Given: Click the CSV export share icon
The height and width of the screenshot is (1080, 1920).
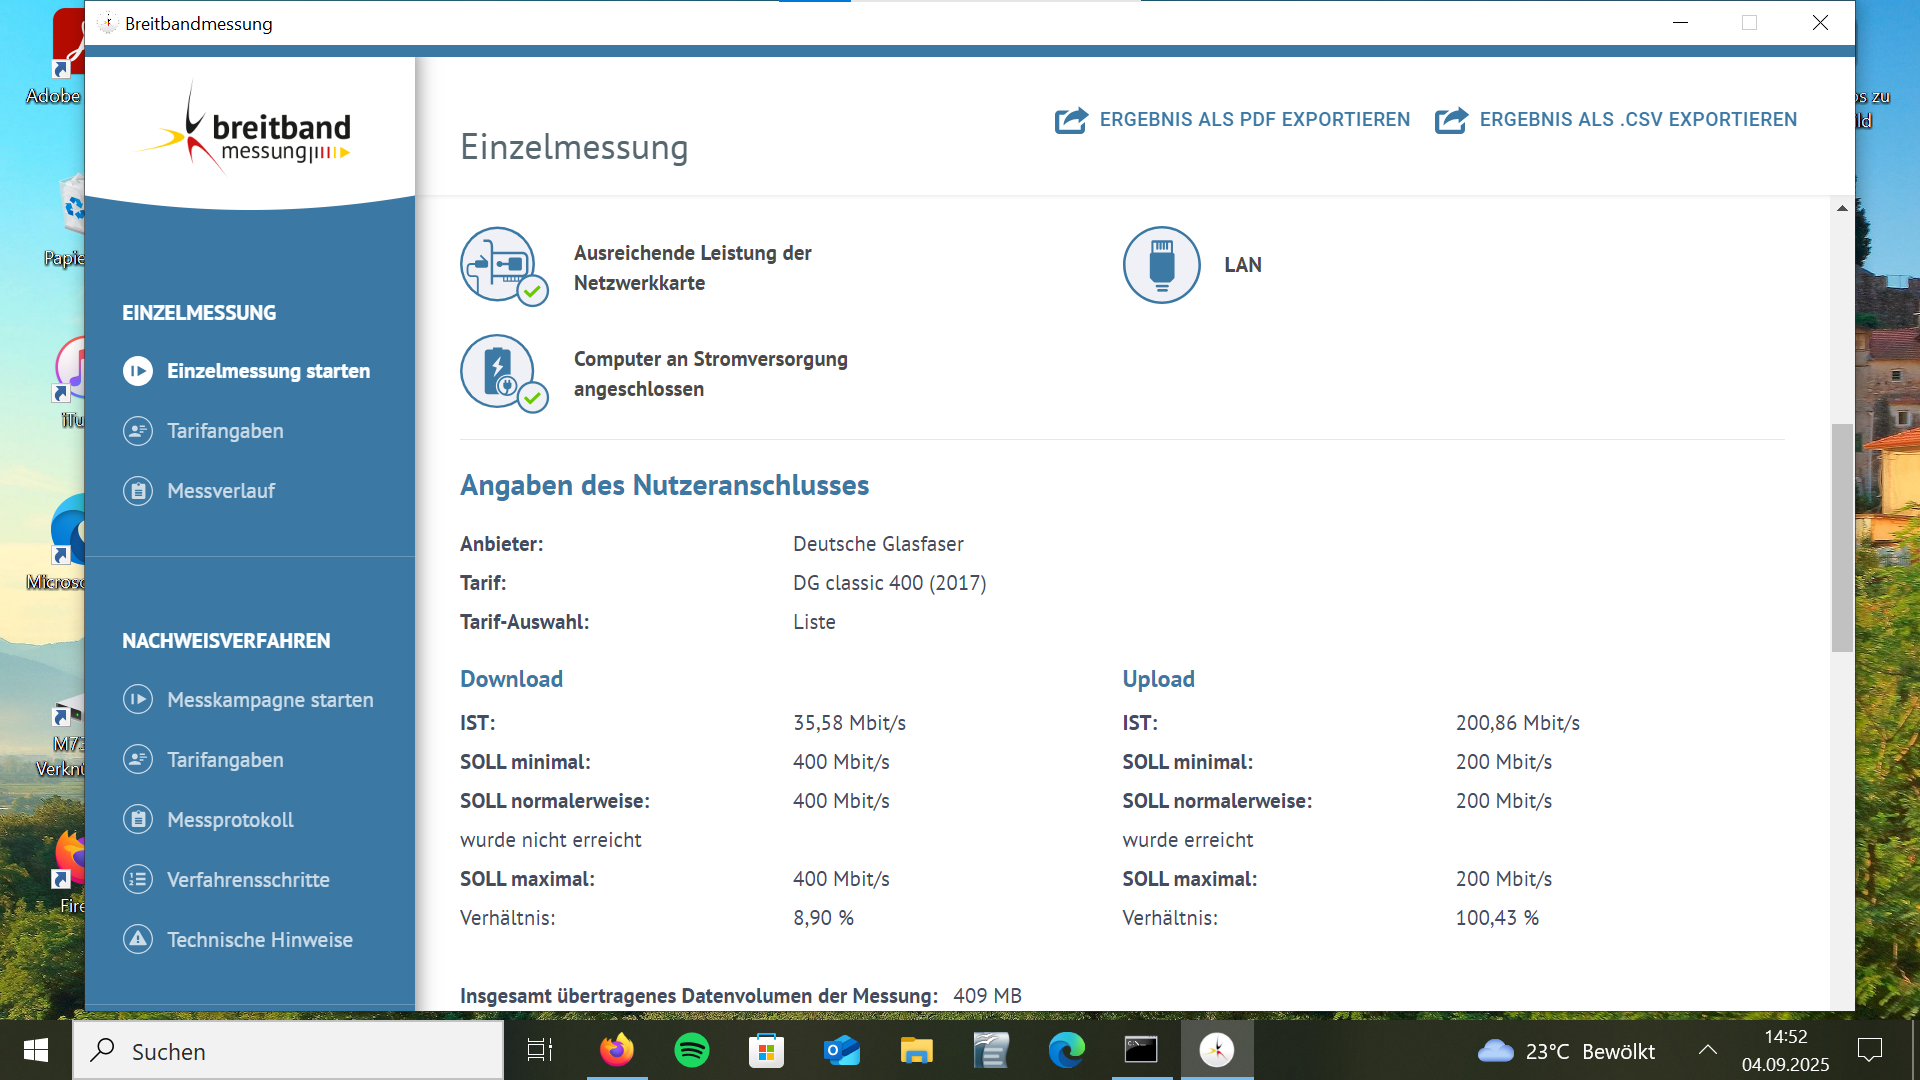Looking at the screenshot, I should (1451, 120).
